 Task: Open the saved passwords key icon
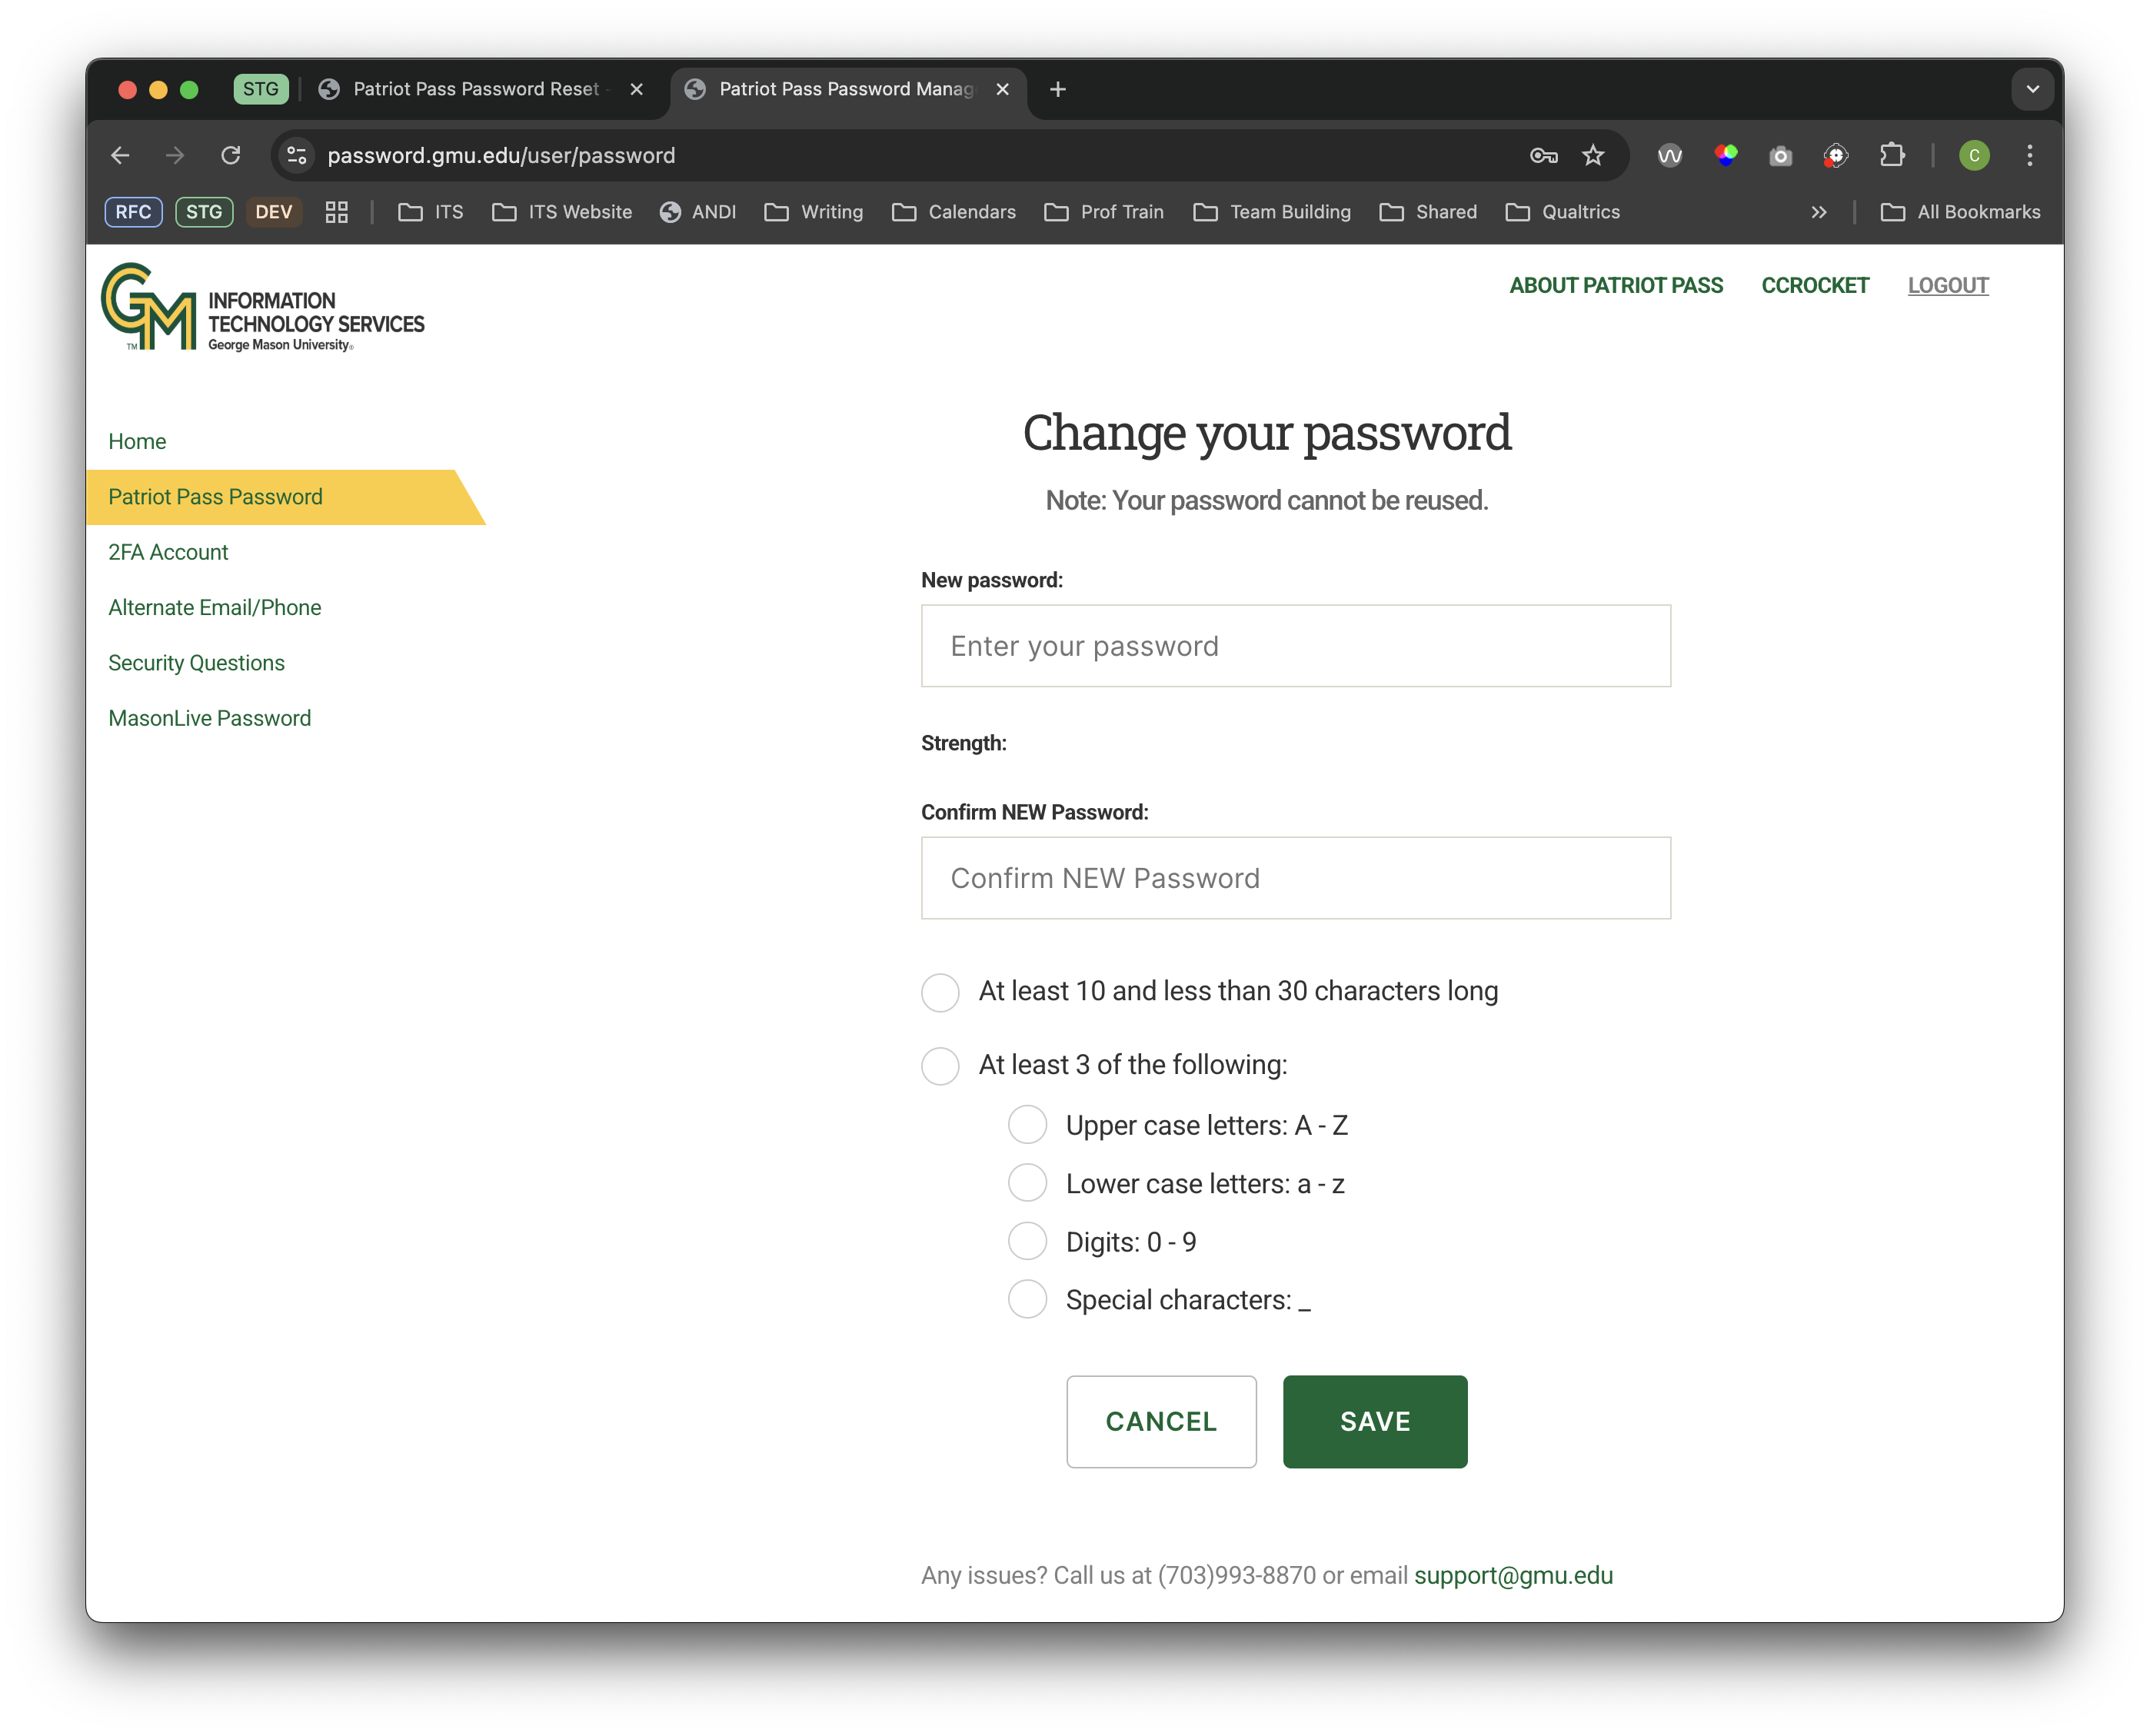(x=1543, y=155)
